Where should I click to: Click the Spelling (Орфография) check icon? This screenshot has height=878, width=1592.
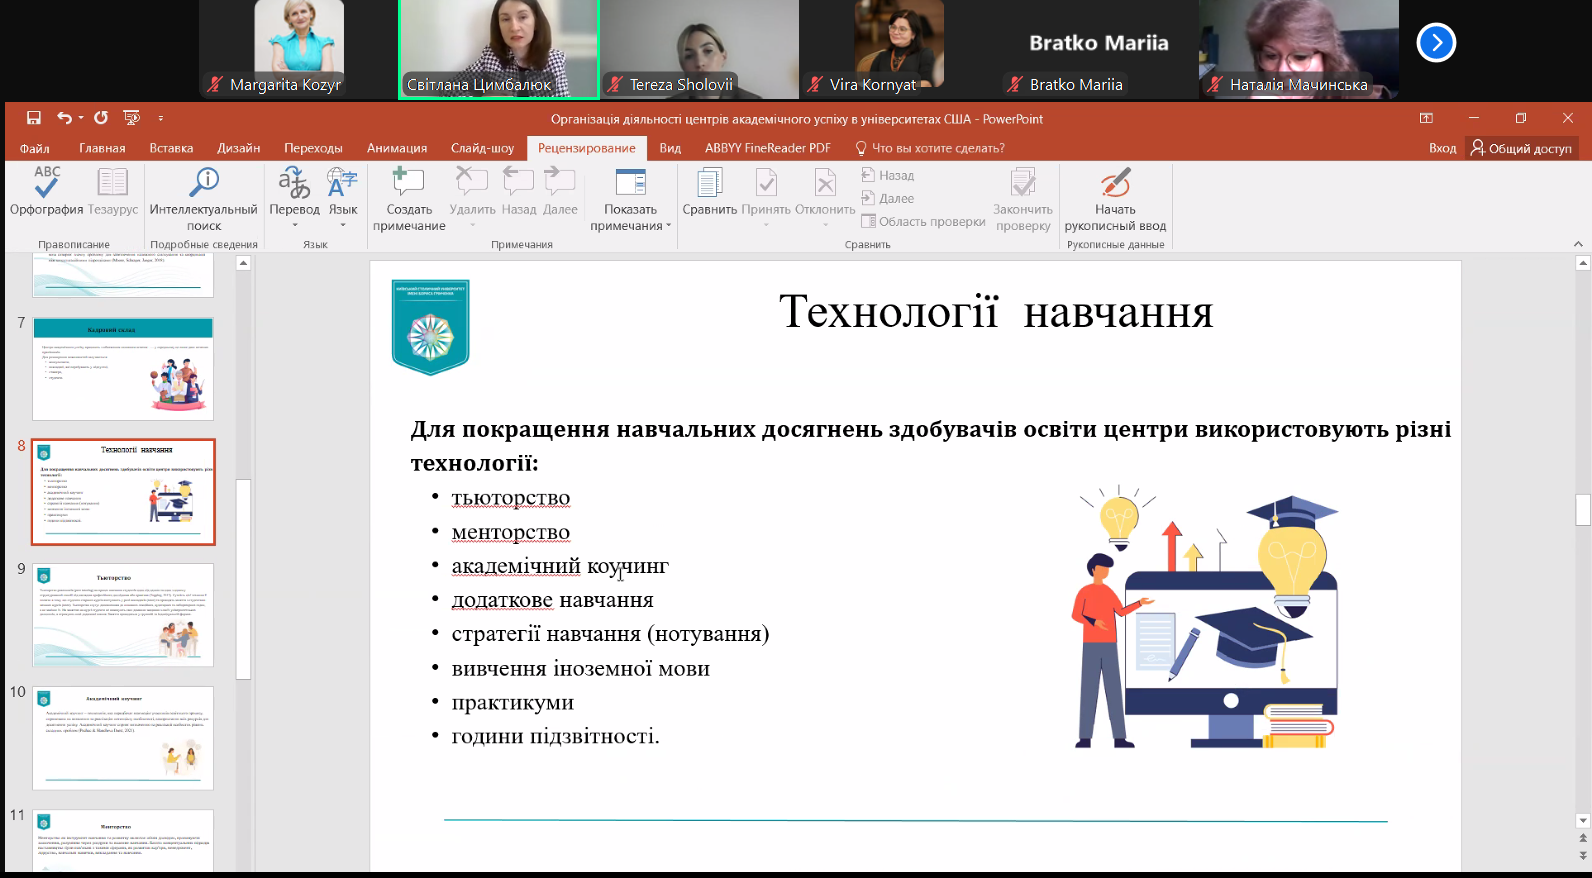coord(46,184)
